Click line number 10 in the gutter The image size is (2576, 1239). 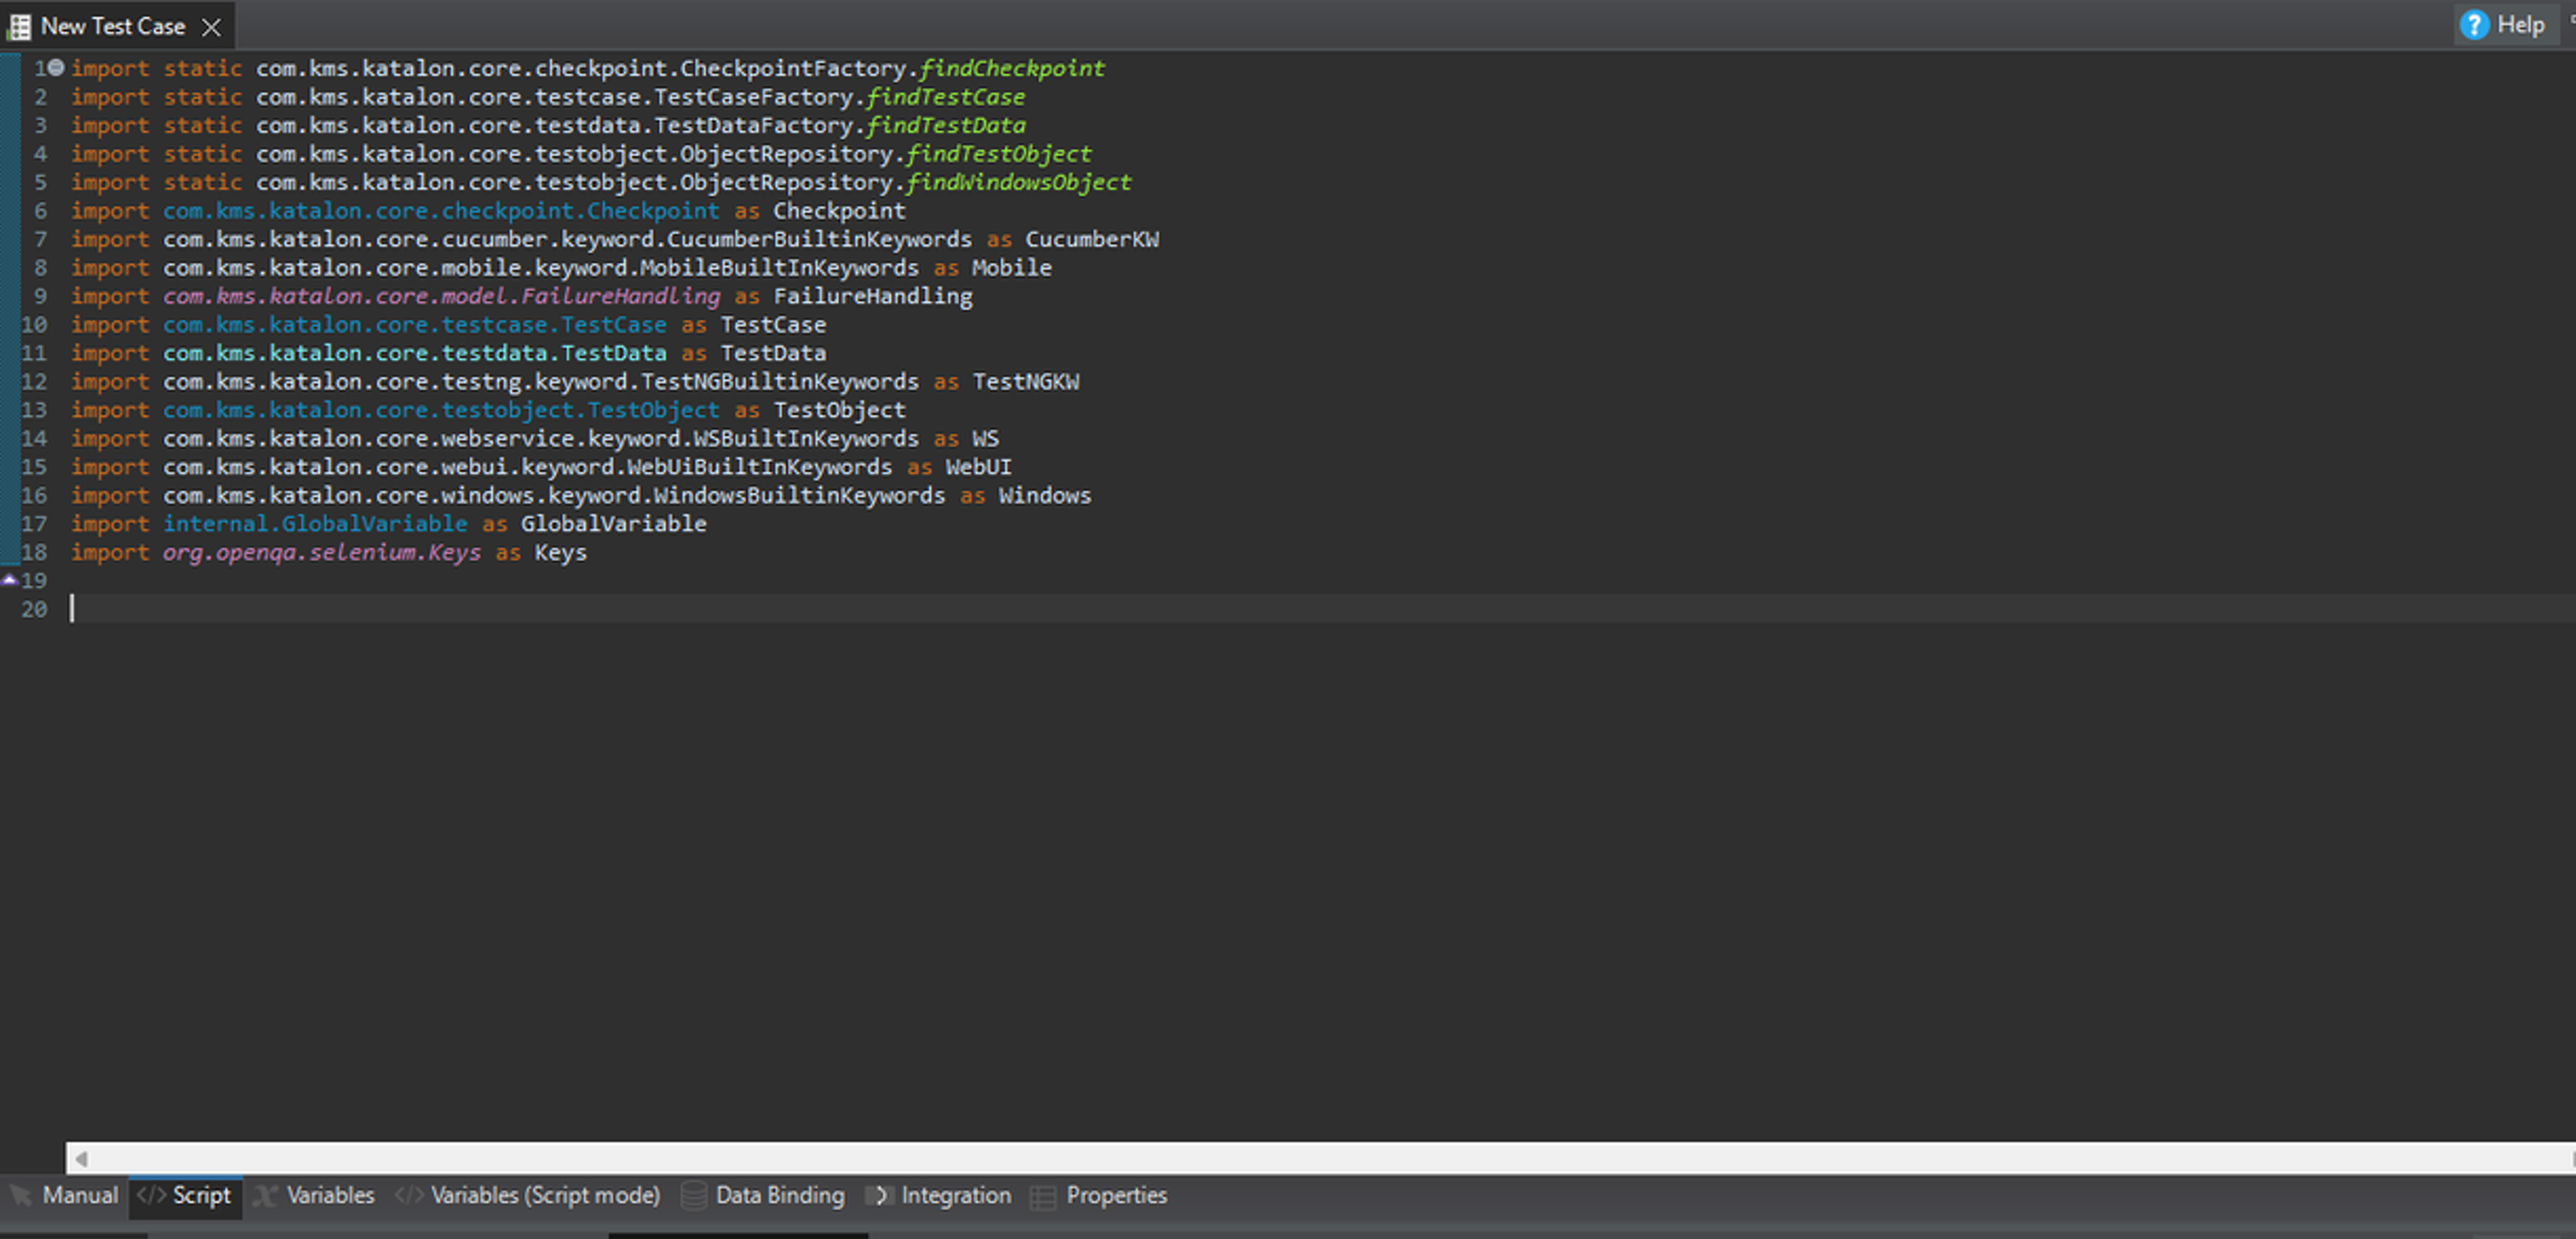(34, 324)
